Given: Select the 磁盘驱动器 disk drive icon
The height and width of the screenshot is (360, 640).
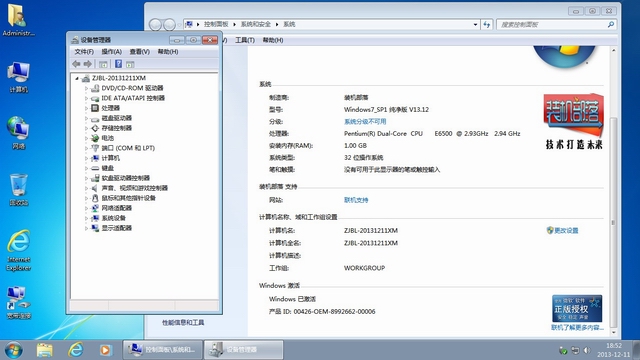Looking at the screenshot, I should 95,118.
